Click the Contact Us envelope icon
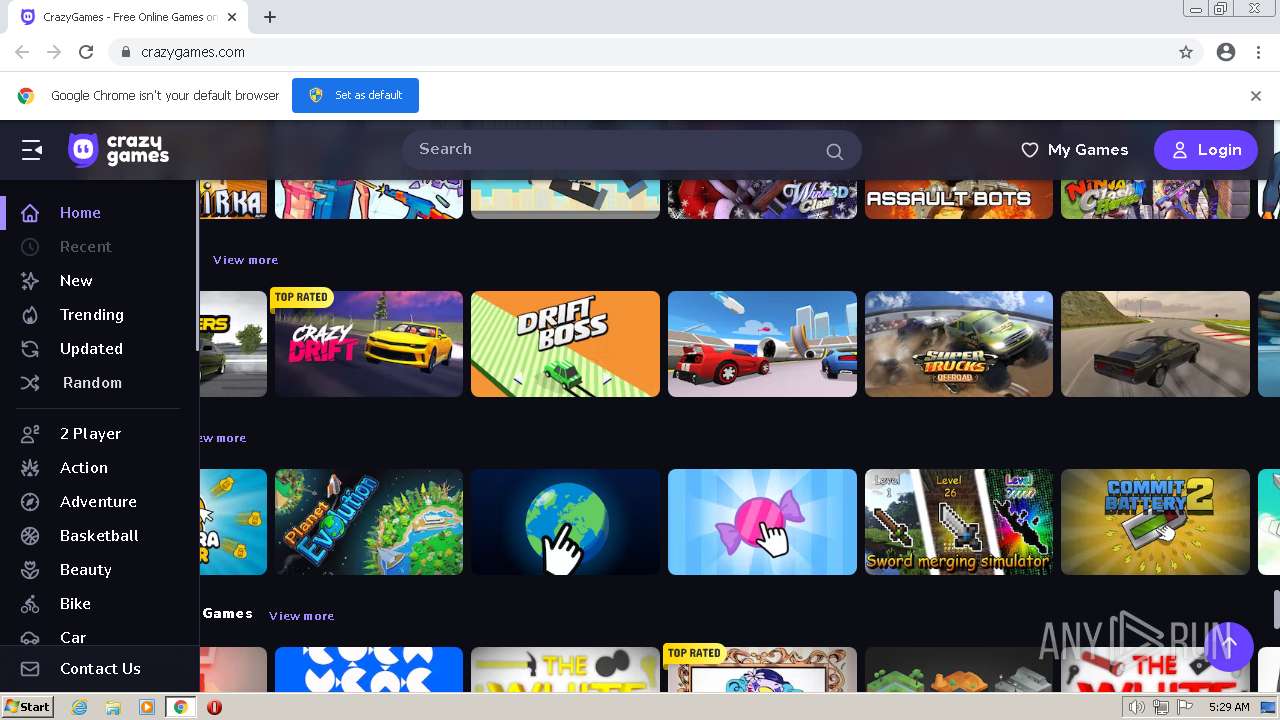The width and height of the screenshot is (1280, 720). (x=30, y=669)
